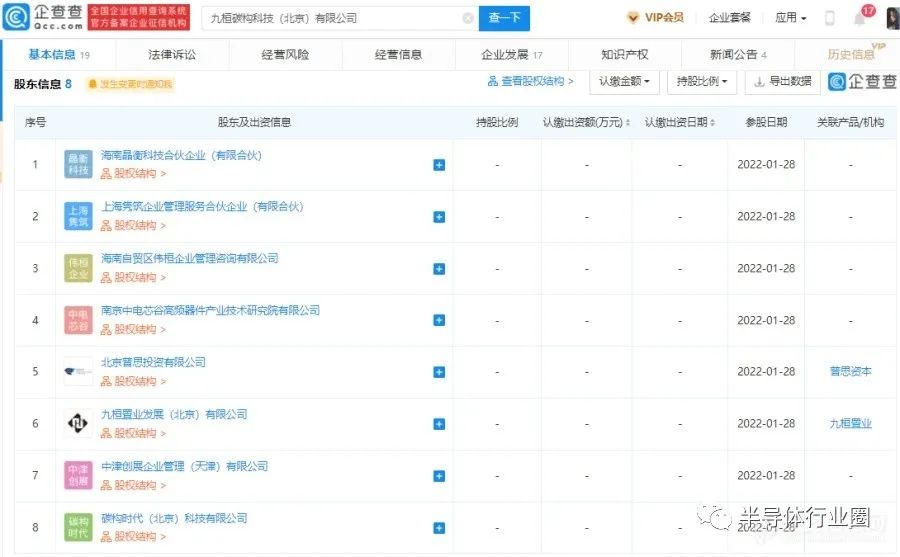Switch to the 法律诉讼 tab
900x557 pixels.
click(x=172, y=55)
